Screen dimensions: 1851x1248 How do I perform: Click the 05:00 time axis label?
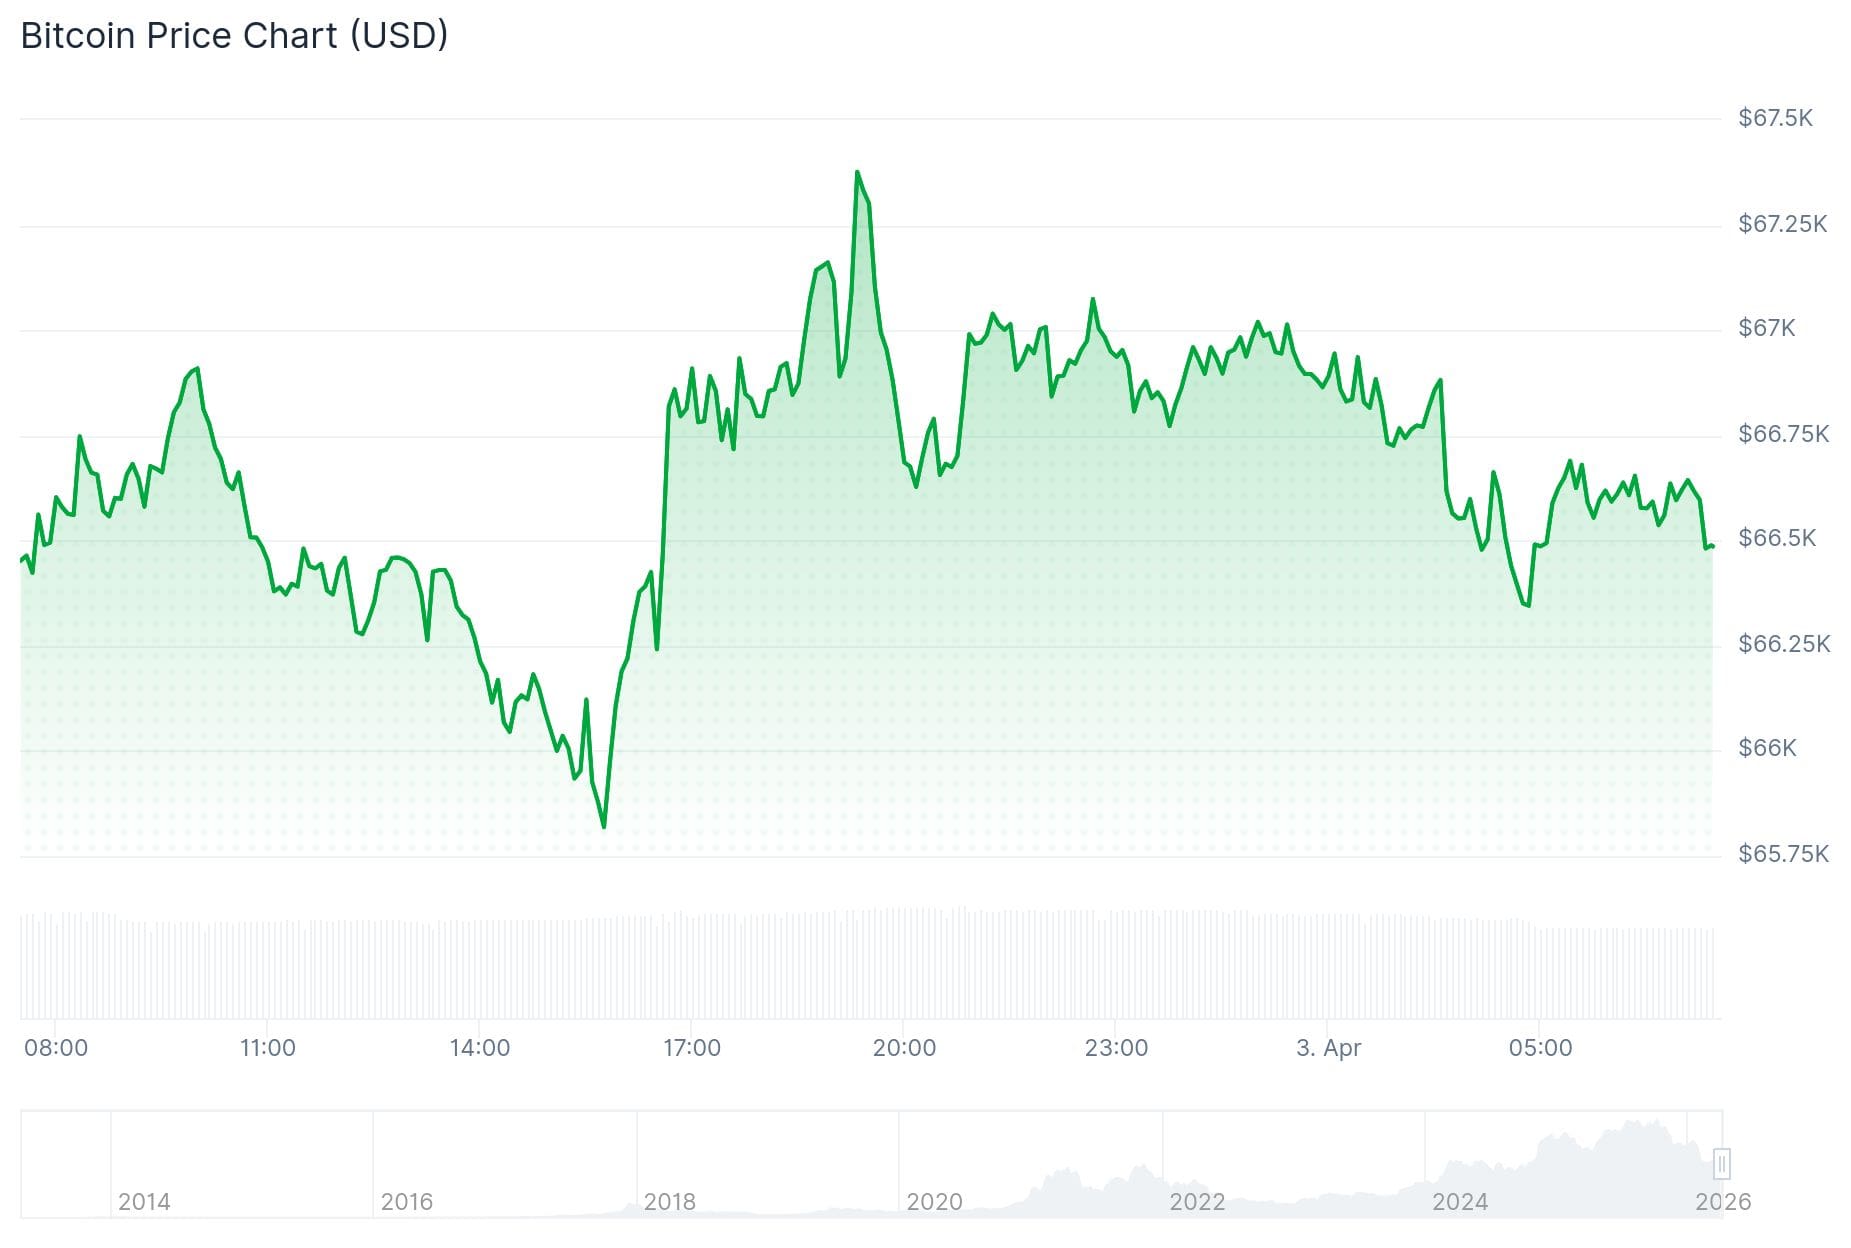[x=1540, y=1048]
